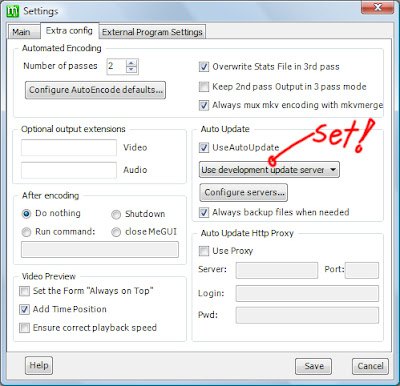Click the proxy Server field
The height and width of the screenshot is (386, 400).
pos(277,270)
